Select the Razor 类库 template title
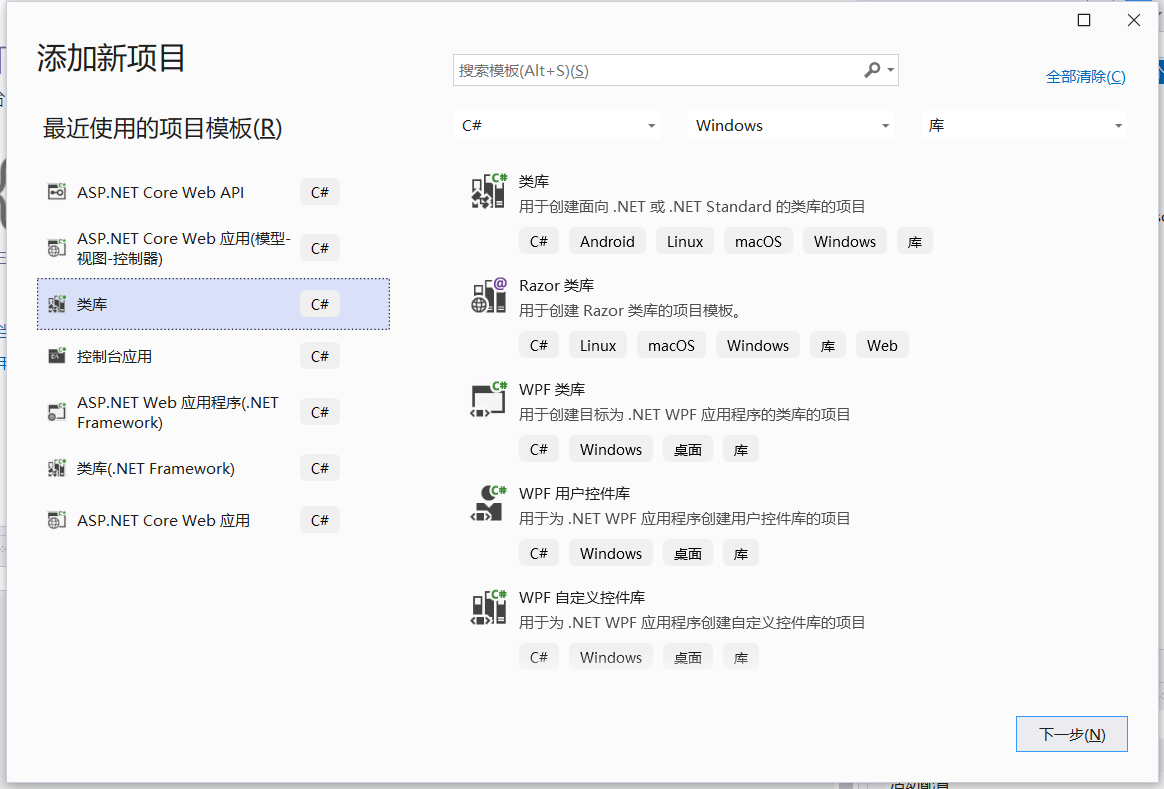 coord(556,286)
